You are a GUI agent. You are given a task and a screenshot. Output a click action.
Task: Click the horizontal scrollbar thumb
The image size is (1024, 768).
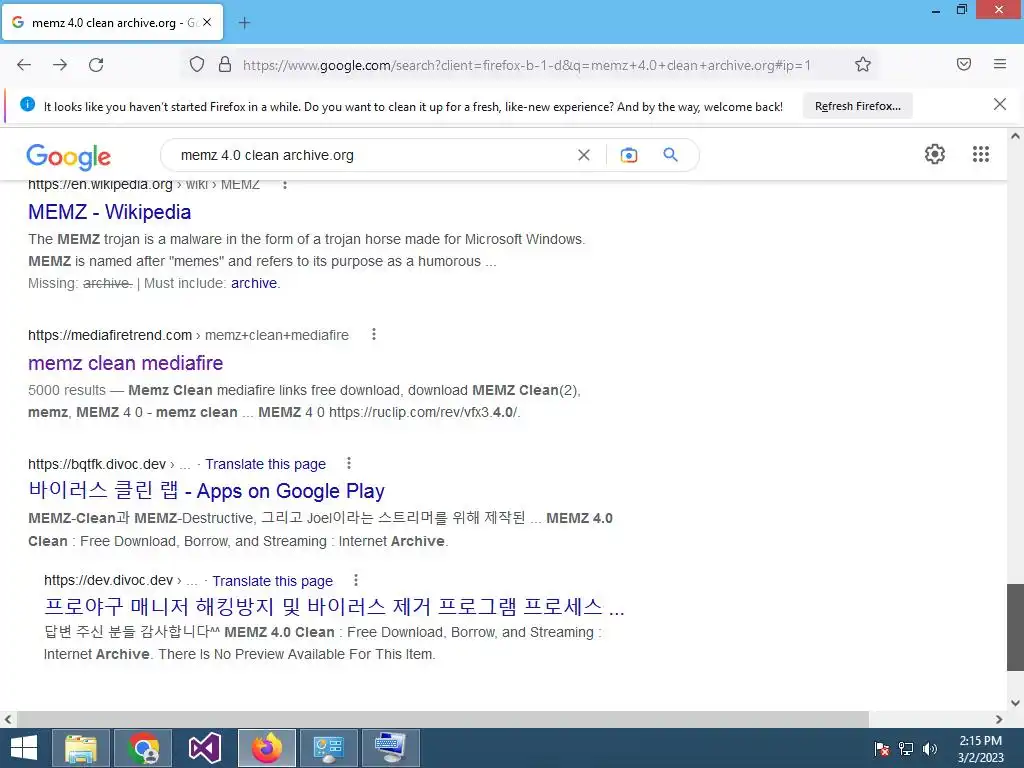443,719
